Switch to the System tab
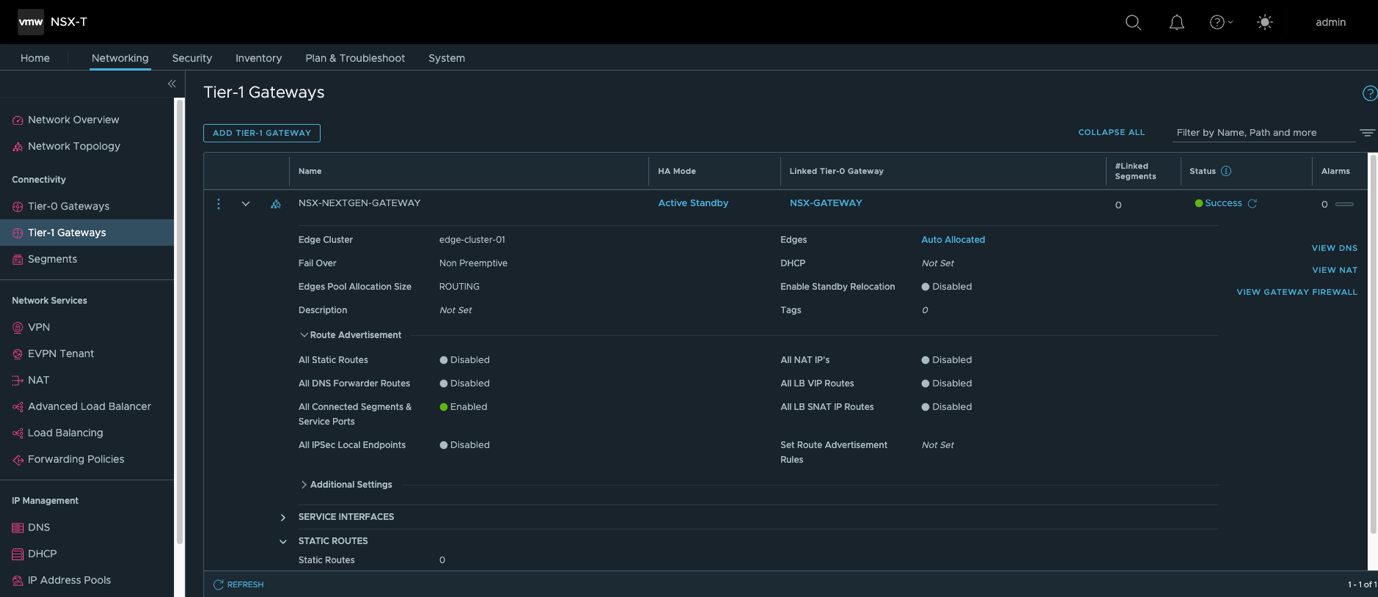The image size is (1378, 597). click(446, 58)
